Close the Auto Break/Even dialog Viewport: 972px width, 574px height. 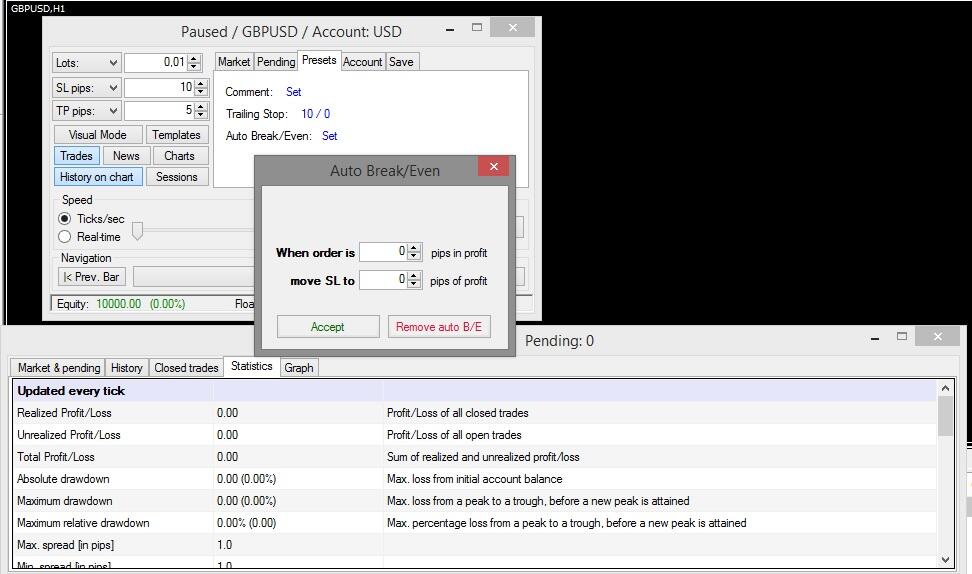click(493, 166)
